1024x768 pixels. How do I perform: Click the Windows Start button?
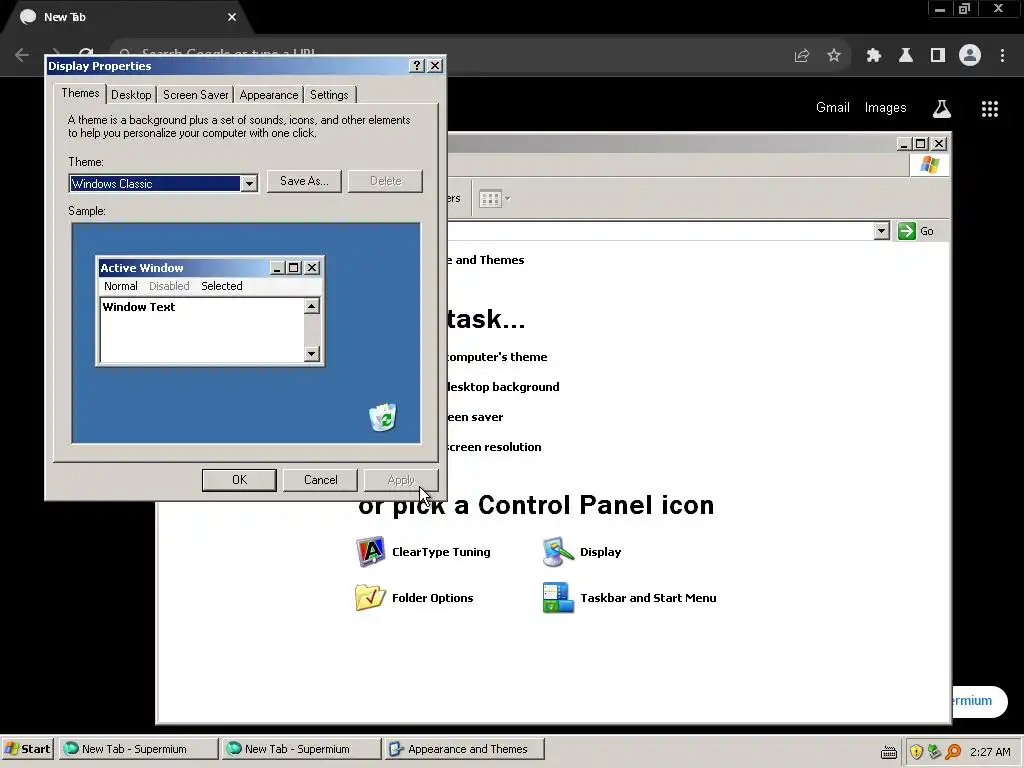click(x=28, y=749)
